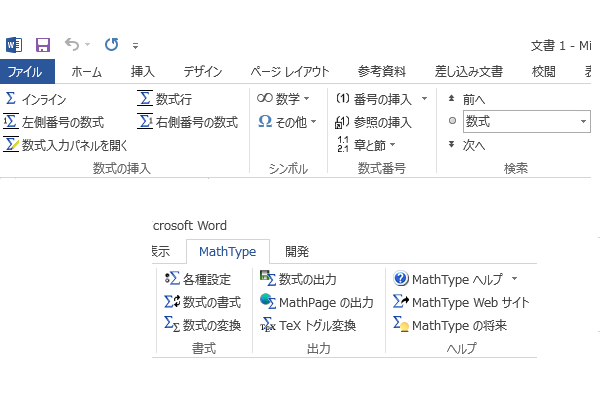
Task: Click the 数式 search combo box
Action: (527, 122)
